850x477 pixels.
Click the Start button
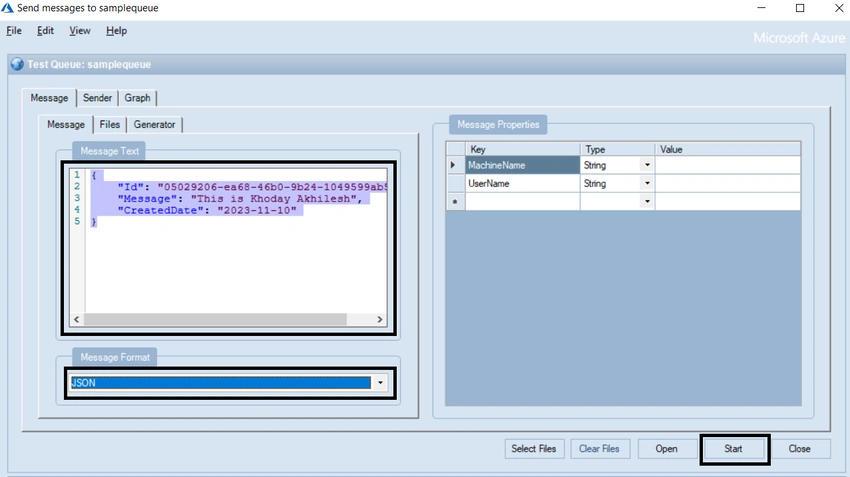click(733, 449)
